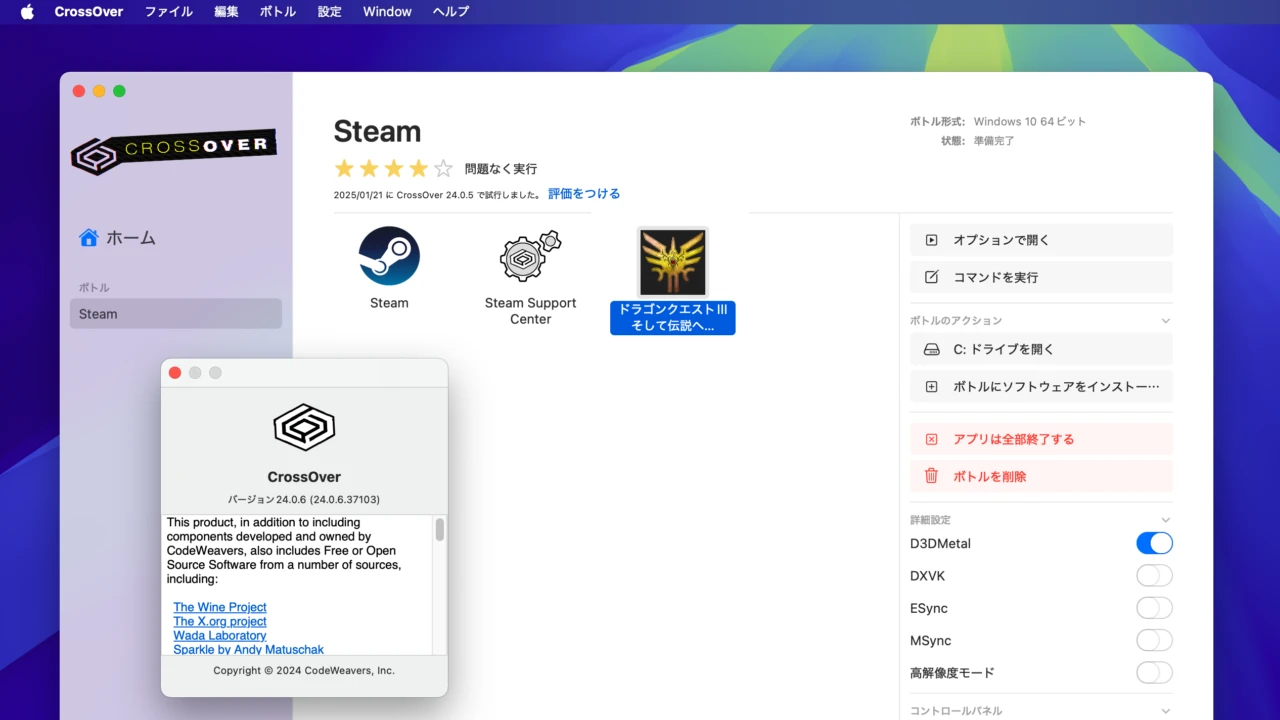
Task: Click the 準備完了 status value
Action: click(994, 141)
